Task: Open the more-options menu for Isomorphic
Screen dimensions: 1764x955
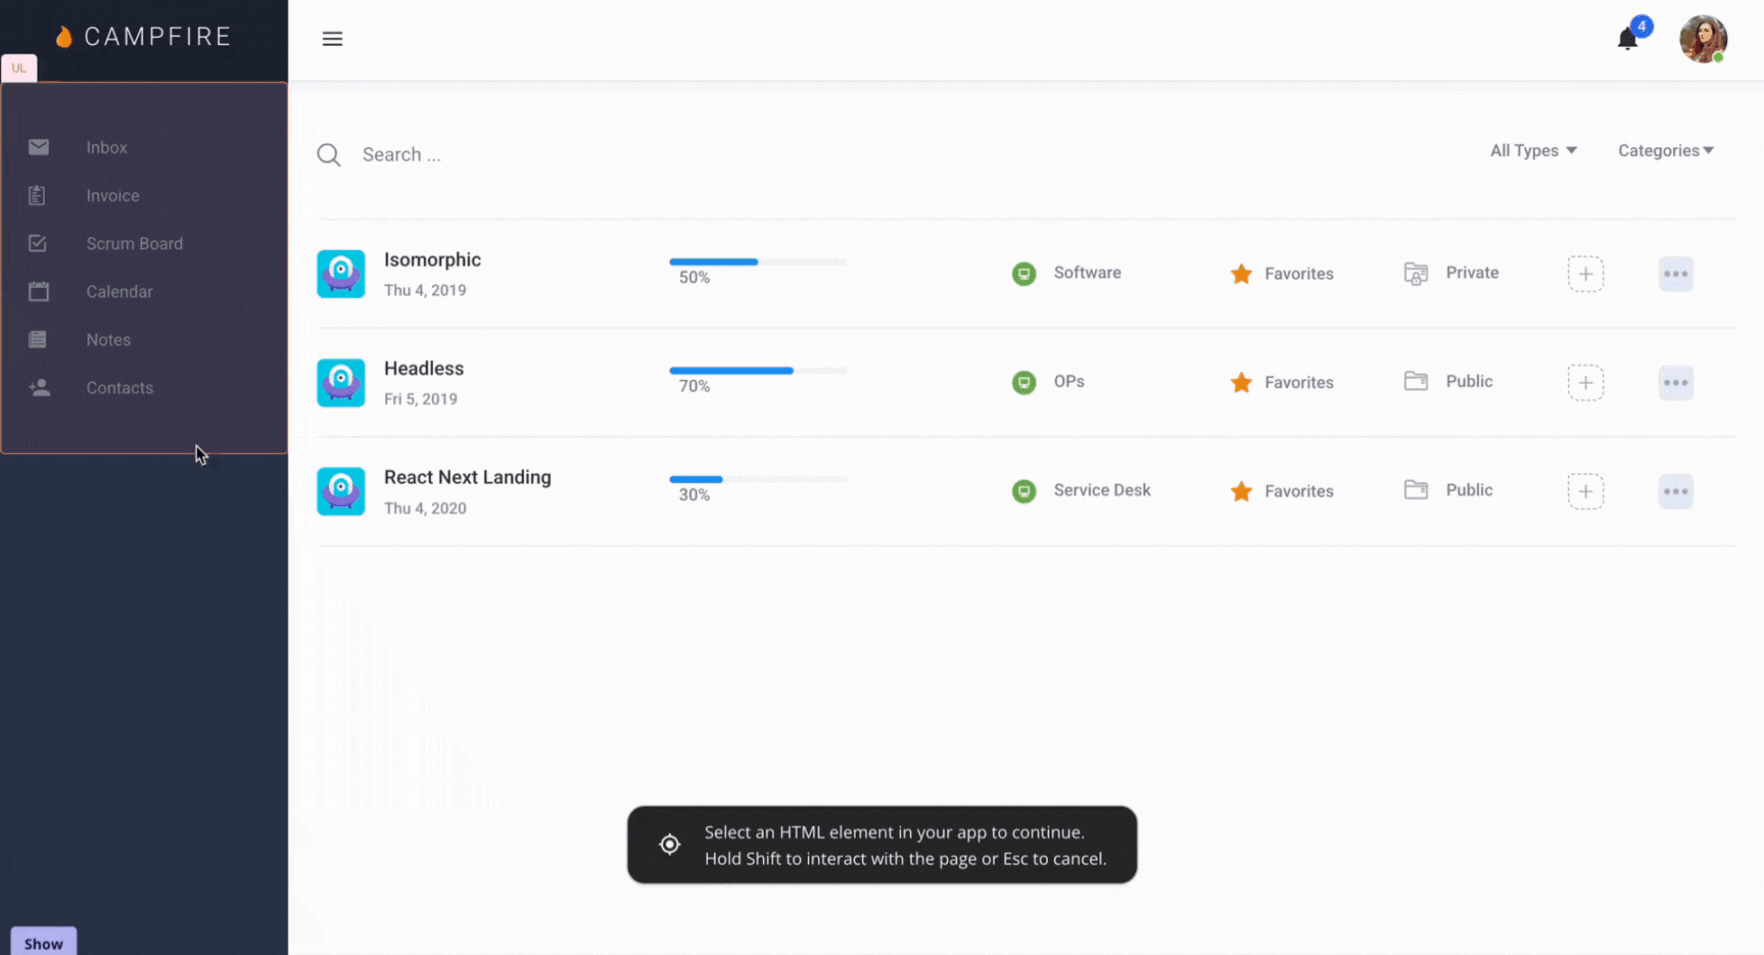Action: 1676,273
